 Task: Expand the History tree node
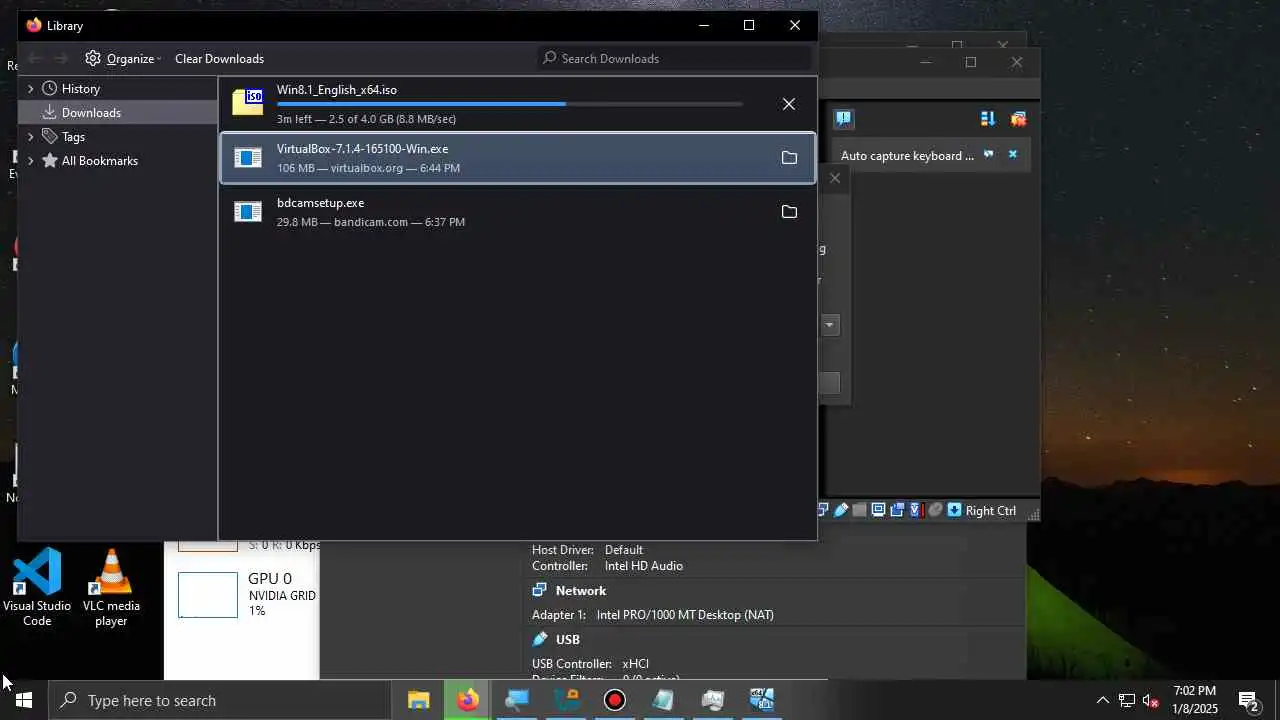(30, 89)
